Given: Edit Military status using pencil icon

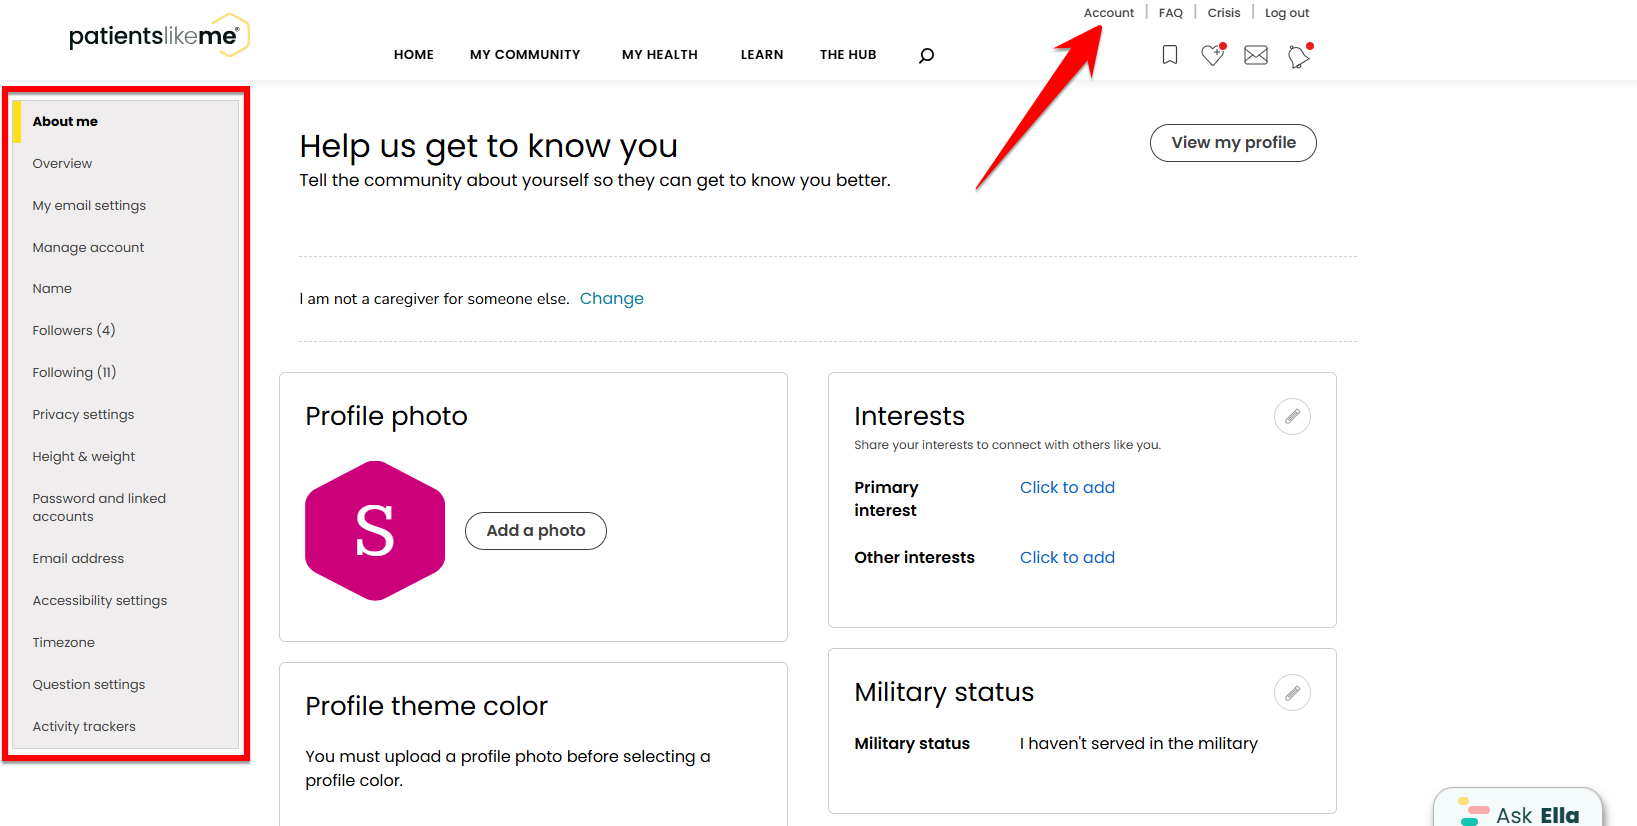Looking at the screenshot, I should (x=1292, y=692).
